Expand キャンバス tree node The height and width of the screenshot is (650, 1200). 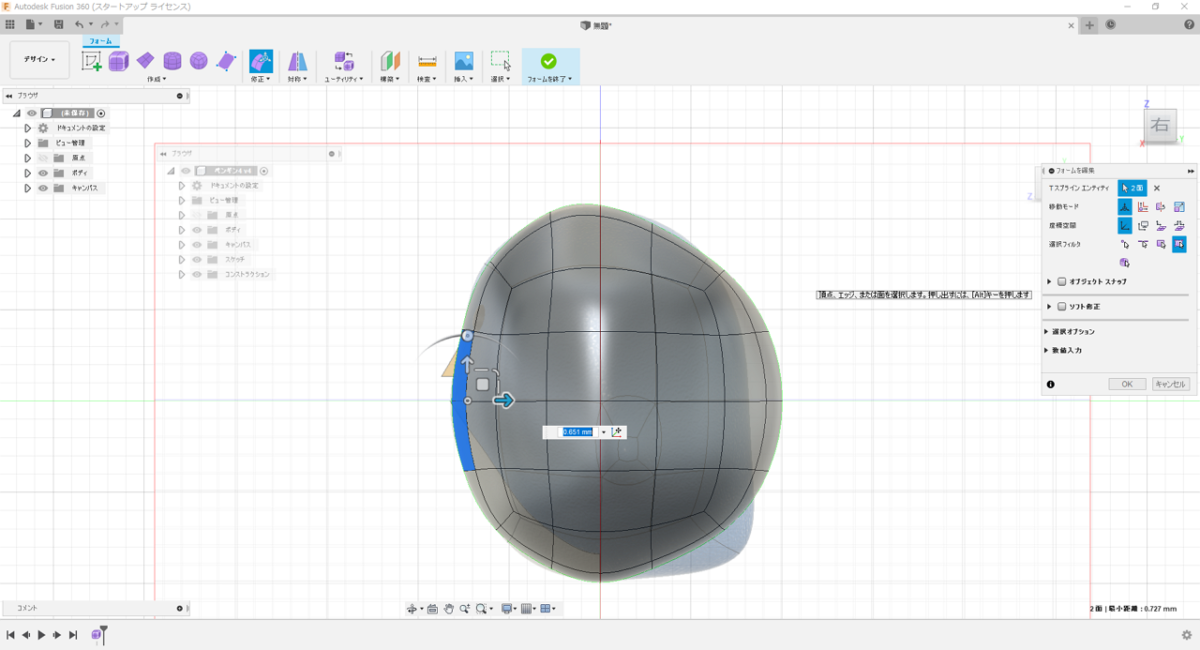coord(28,188)
